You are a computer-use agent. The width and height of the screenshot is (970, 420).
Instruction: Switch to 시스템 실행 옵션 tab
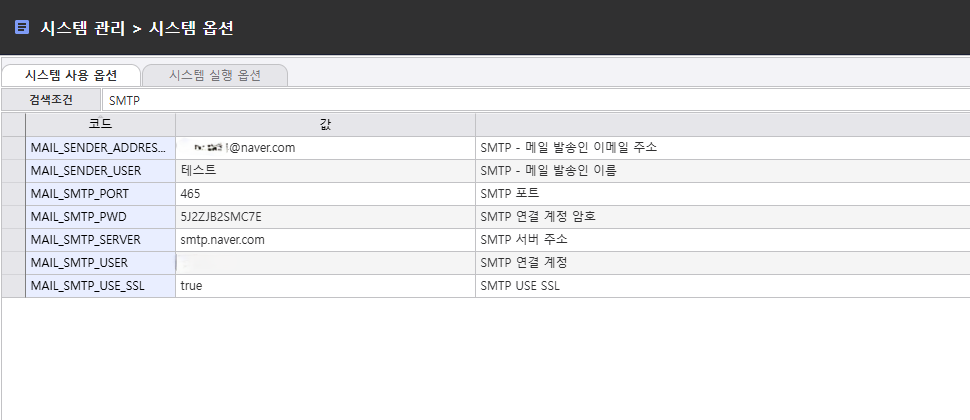pyautogui.click(x=215, y=75)
